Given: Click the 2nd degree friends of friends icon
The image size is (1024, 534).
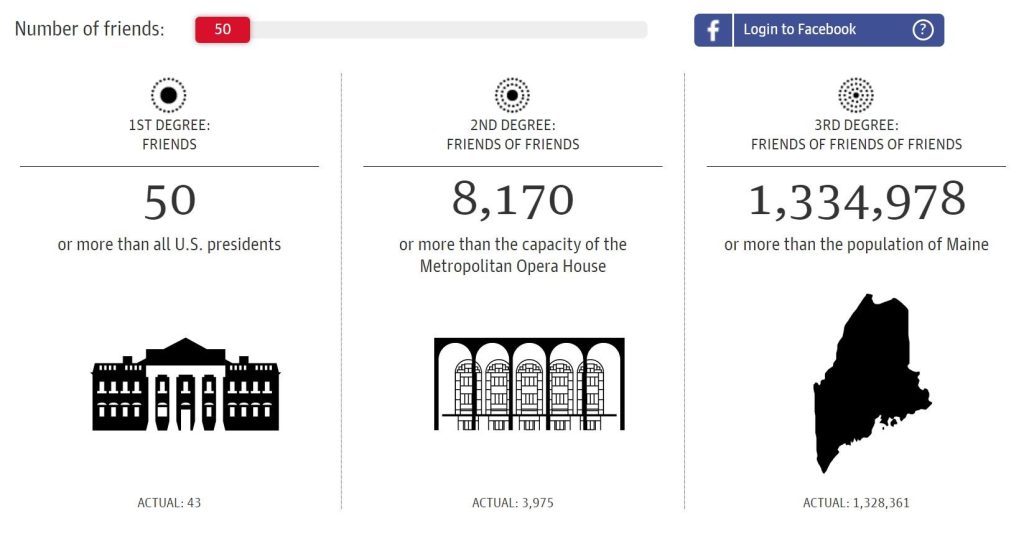Looking at the screenshot, I should 512,95.
